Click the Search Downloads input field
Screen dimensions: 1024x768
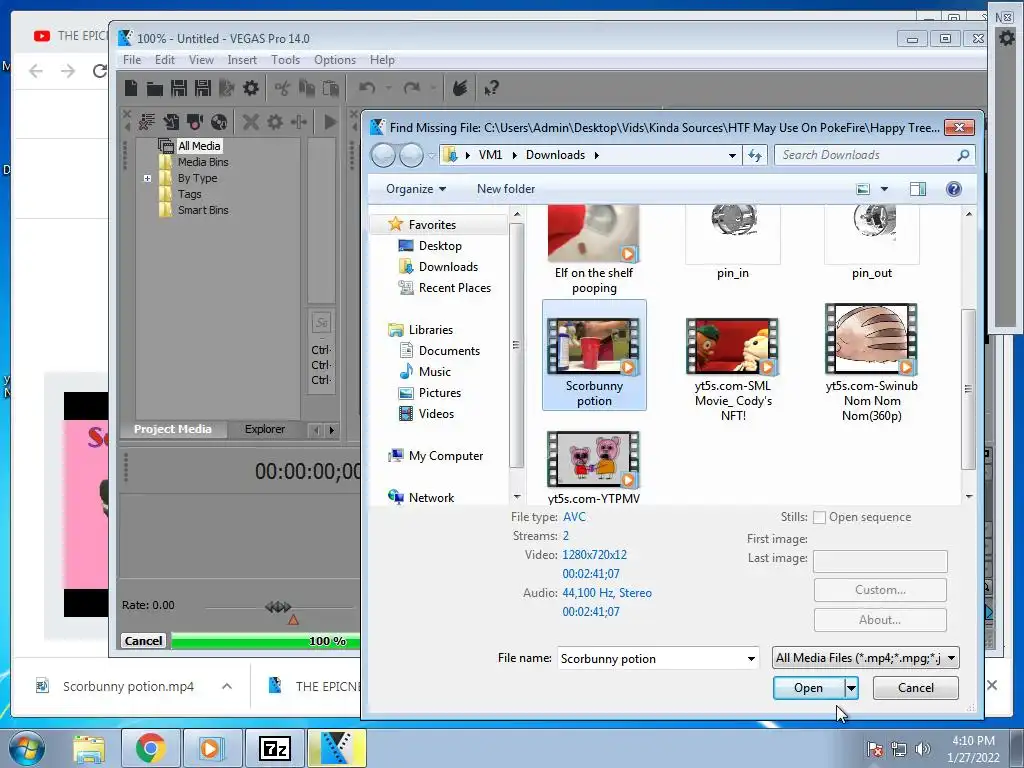click(x=867, y=155)
